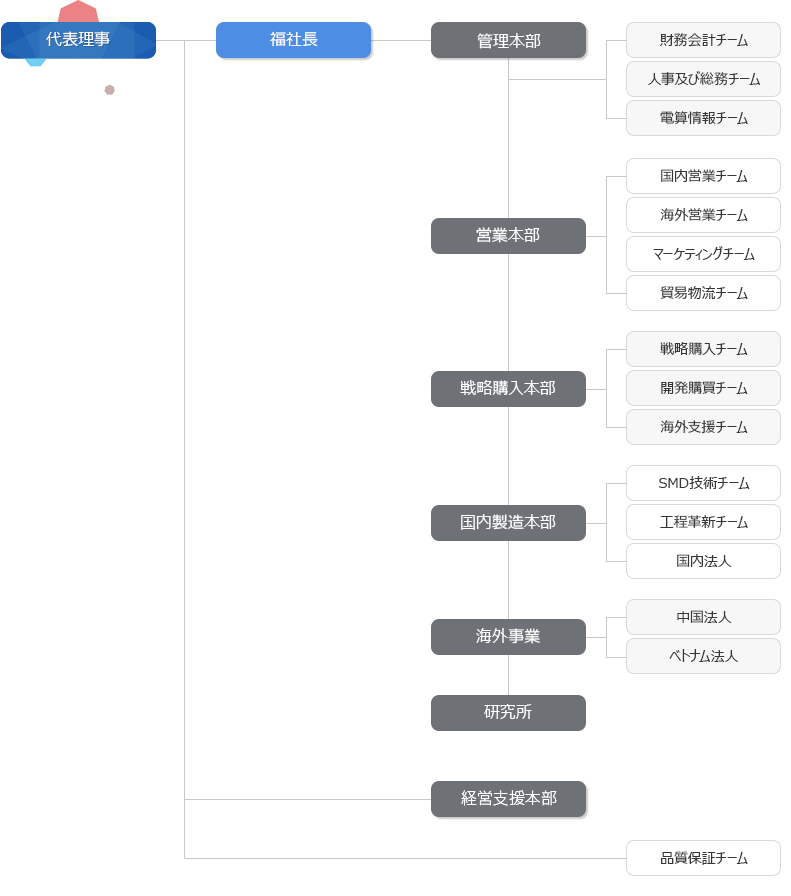This screenshot has width=791, height=896.
Task: Select the 貿易物流チーム box
Action: pos(703,293)
